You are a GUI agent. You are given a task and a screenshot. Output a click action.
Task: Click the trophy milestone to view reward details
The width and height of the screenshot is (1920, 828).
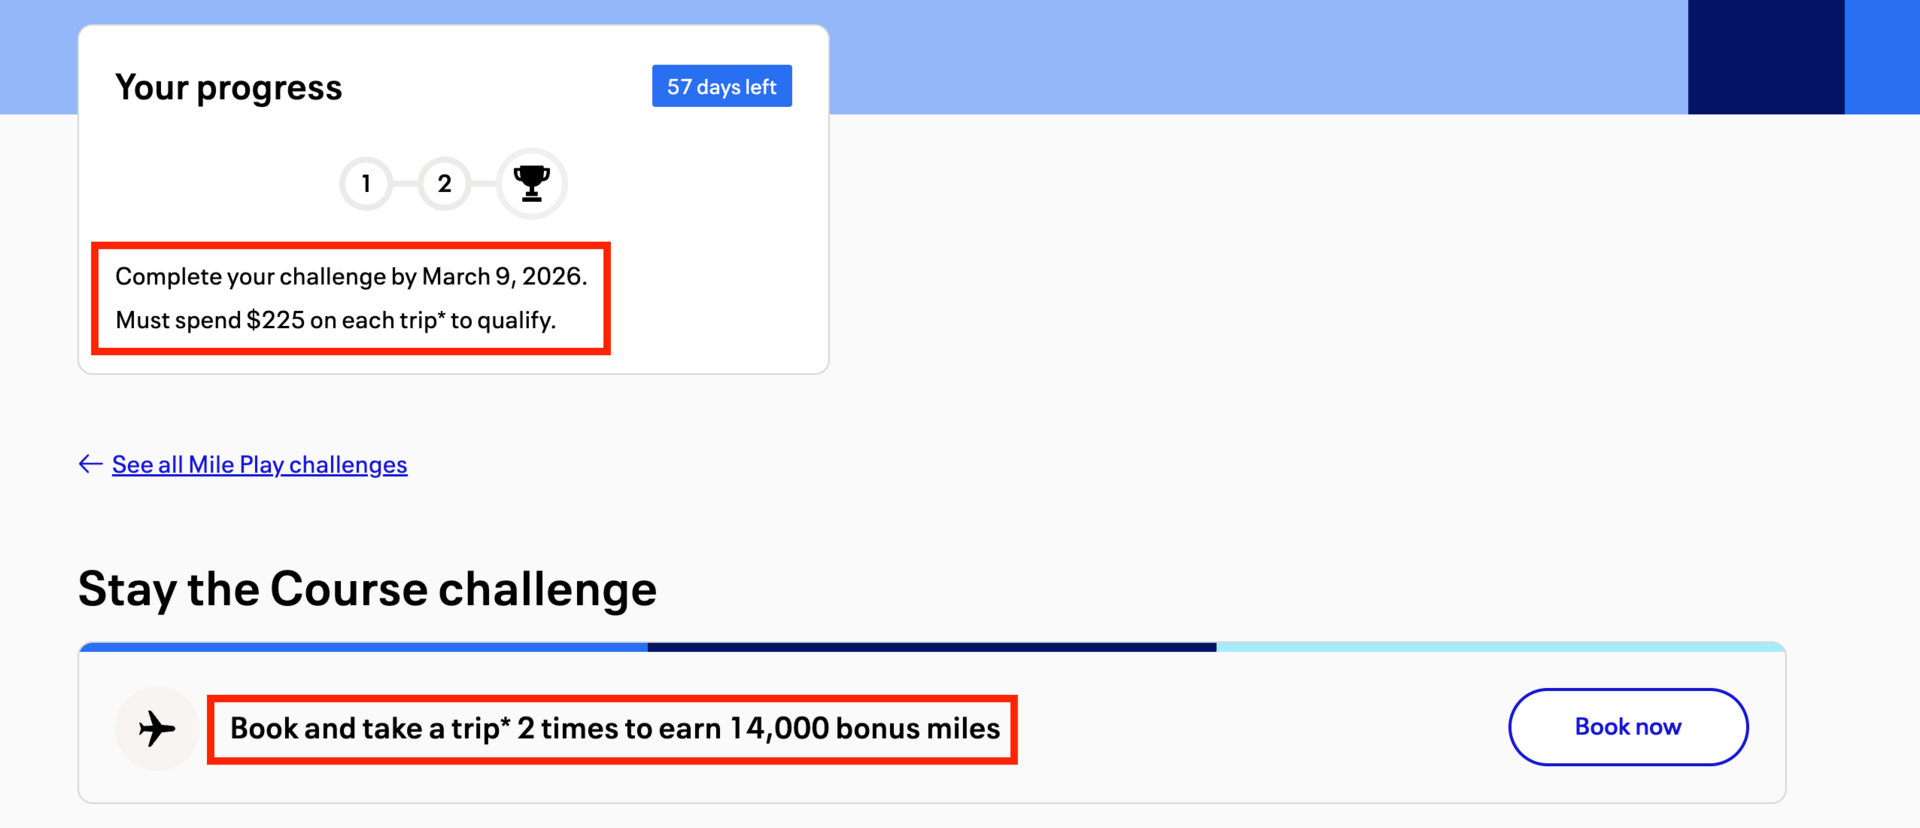pyautogui.click(x=531, y=183)
